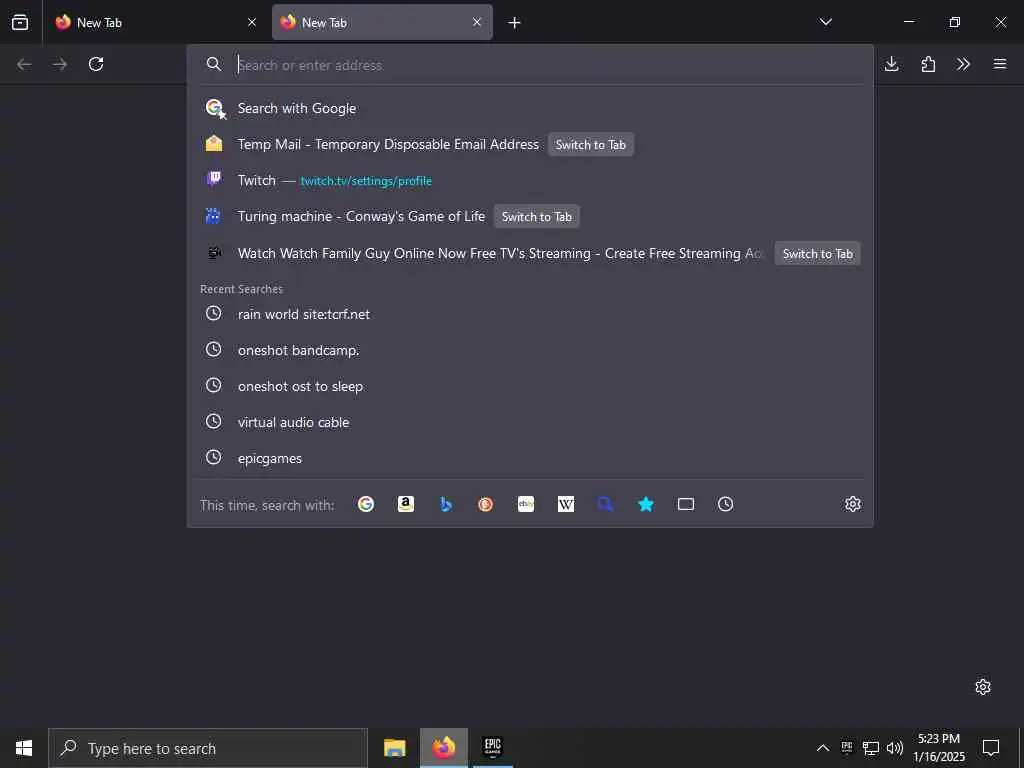The image size is (1024, 768).
Task: Open Firefox View icon
Action: [20, 22]
